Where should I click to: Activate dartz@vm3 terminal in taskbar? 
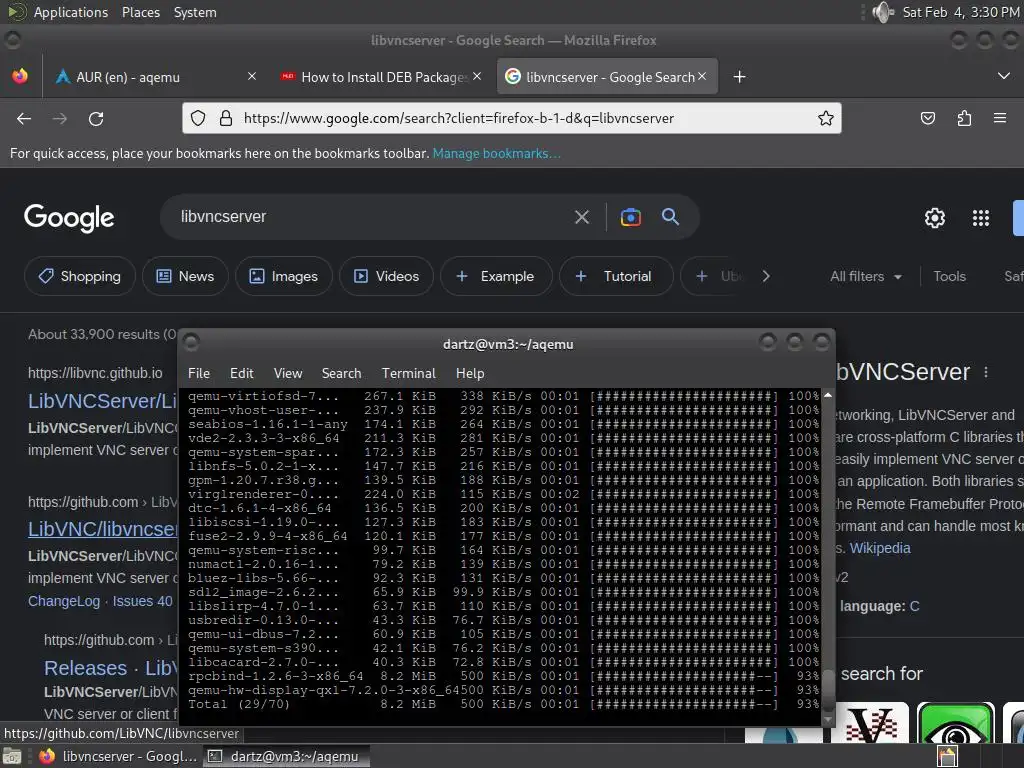(x=286, y=756)
